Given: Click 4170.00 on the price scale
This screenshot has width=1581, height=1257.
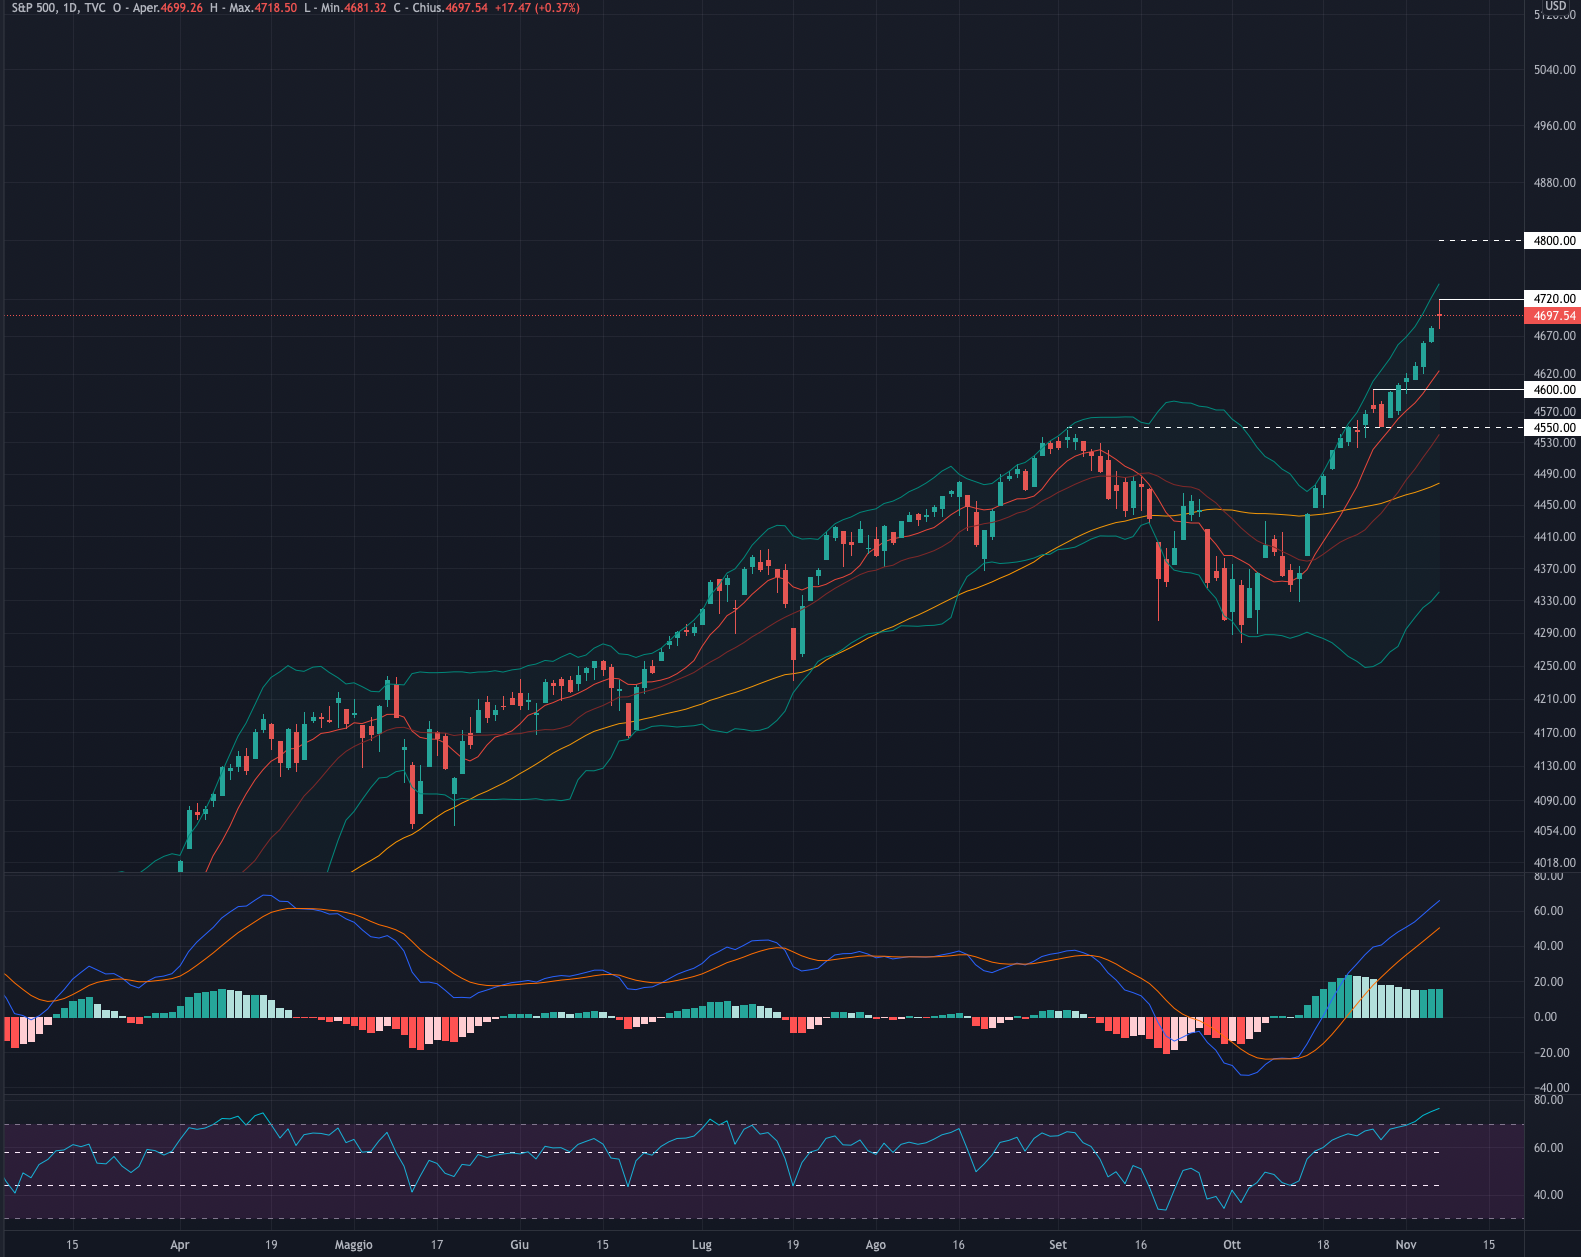Looking at the screenshot, I should (x=1555, y=733).
